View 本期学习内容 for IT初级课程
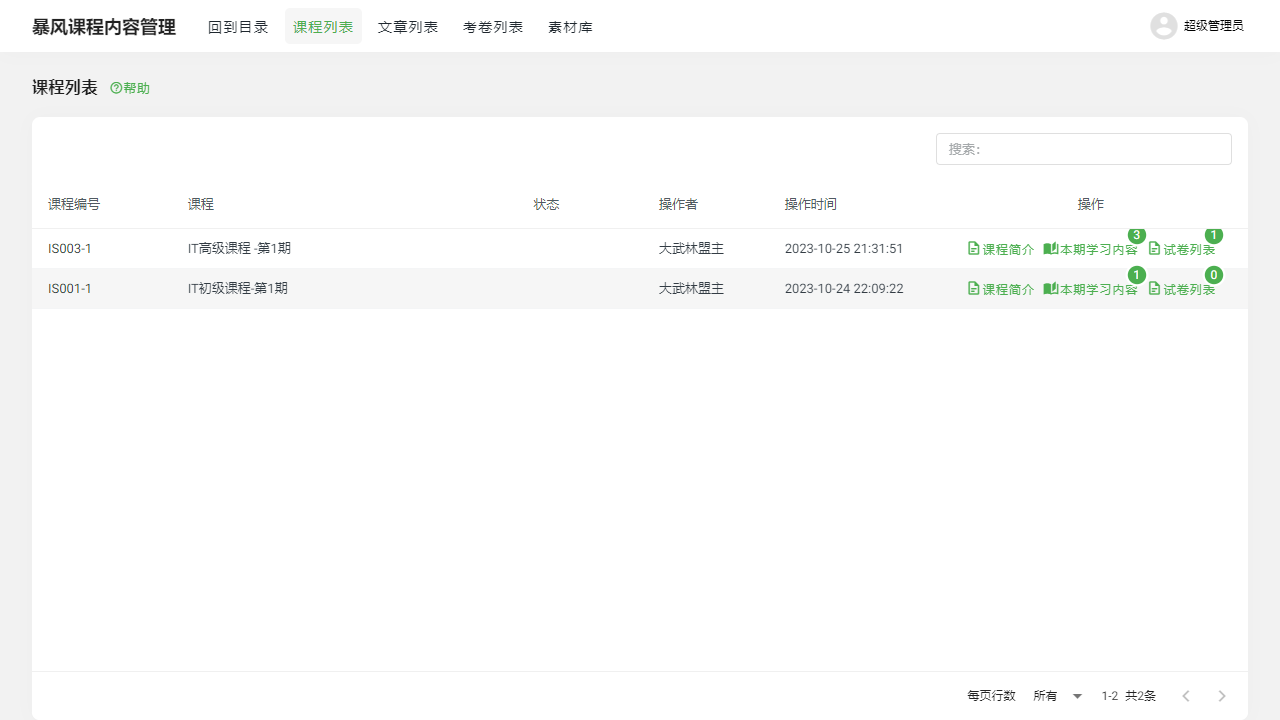1280x720 pixels. (x=1091, y=288)
